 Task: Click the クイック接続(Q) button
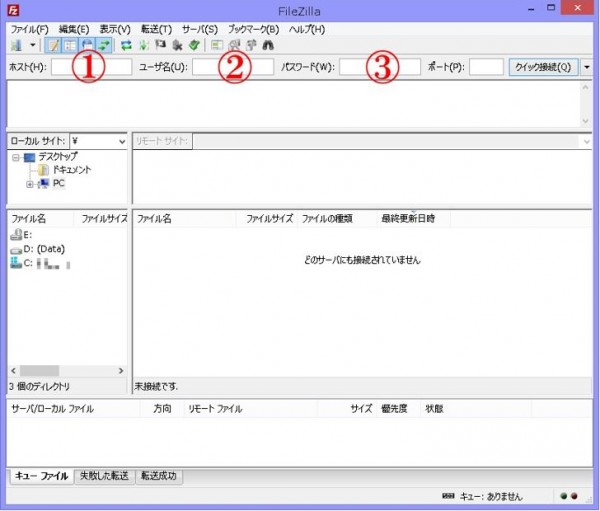543,67
